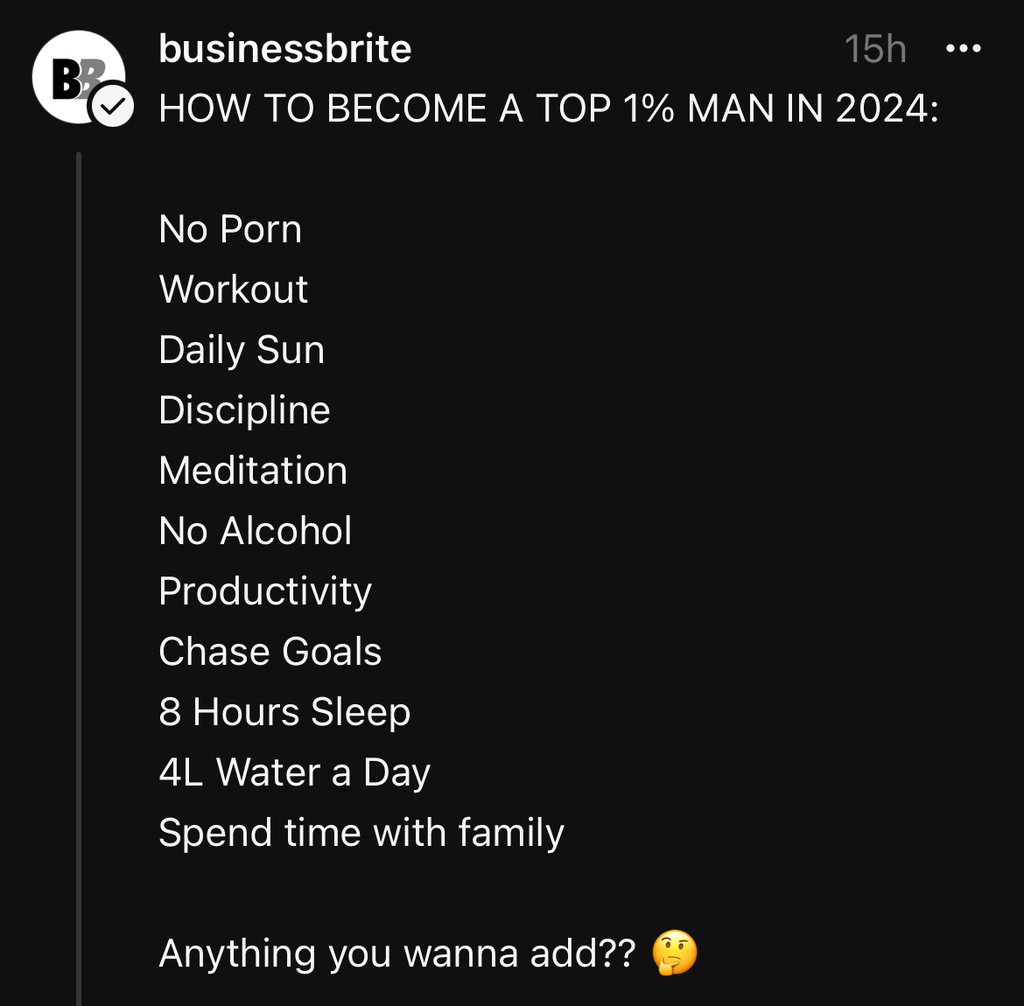The image size is (1024, 1006).
Task: Click the "Chase Goals" line
Action: coord(270,652)
